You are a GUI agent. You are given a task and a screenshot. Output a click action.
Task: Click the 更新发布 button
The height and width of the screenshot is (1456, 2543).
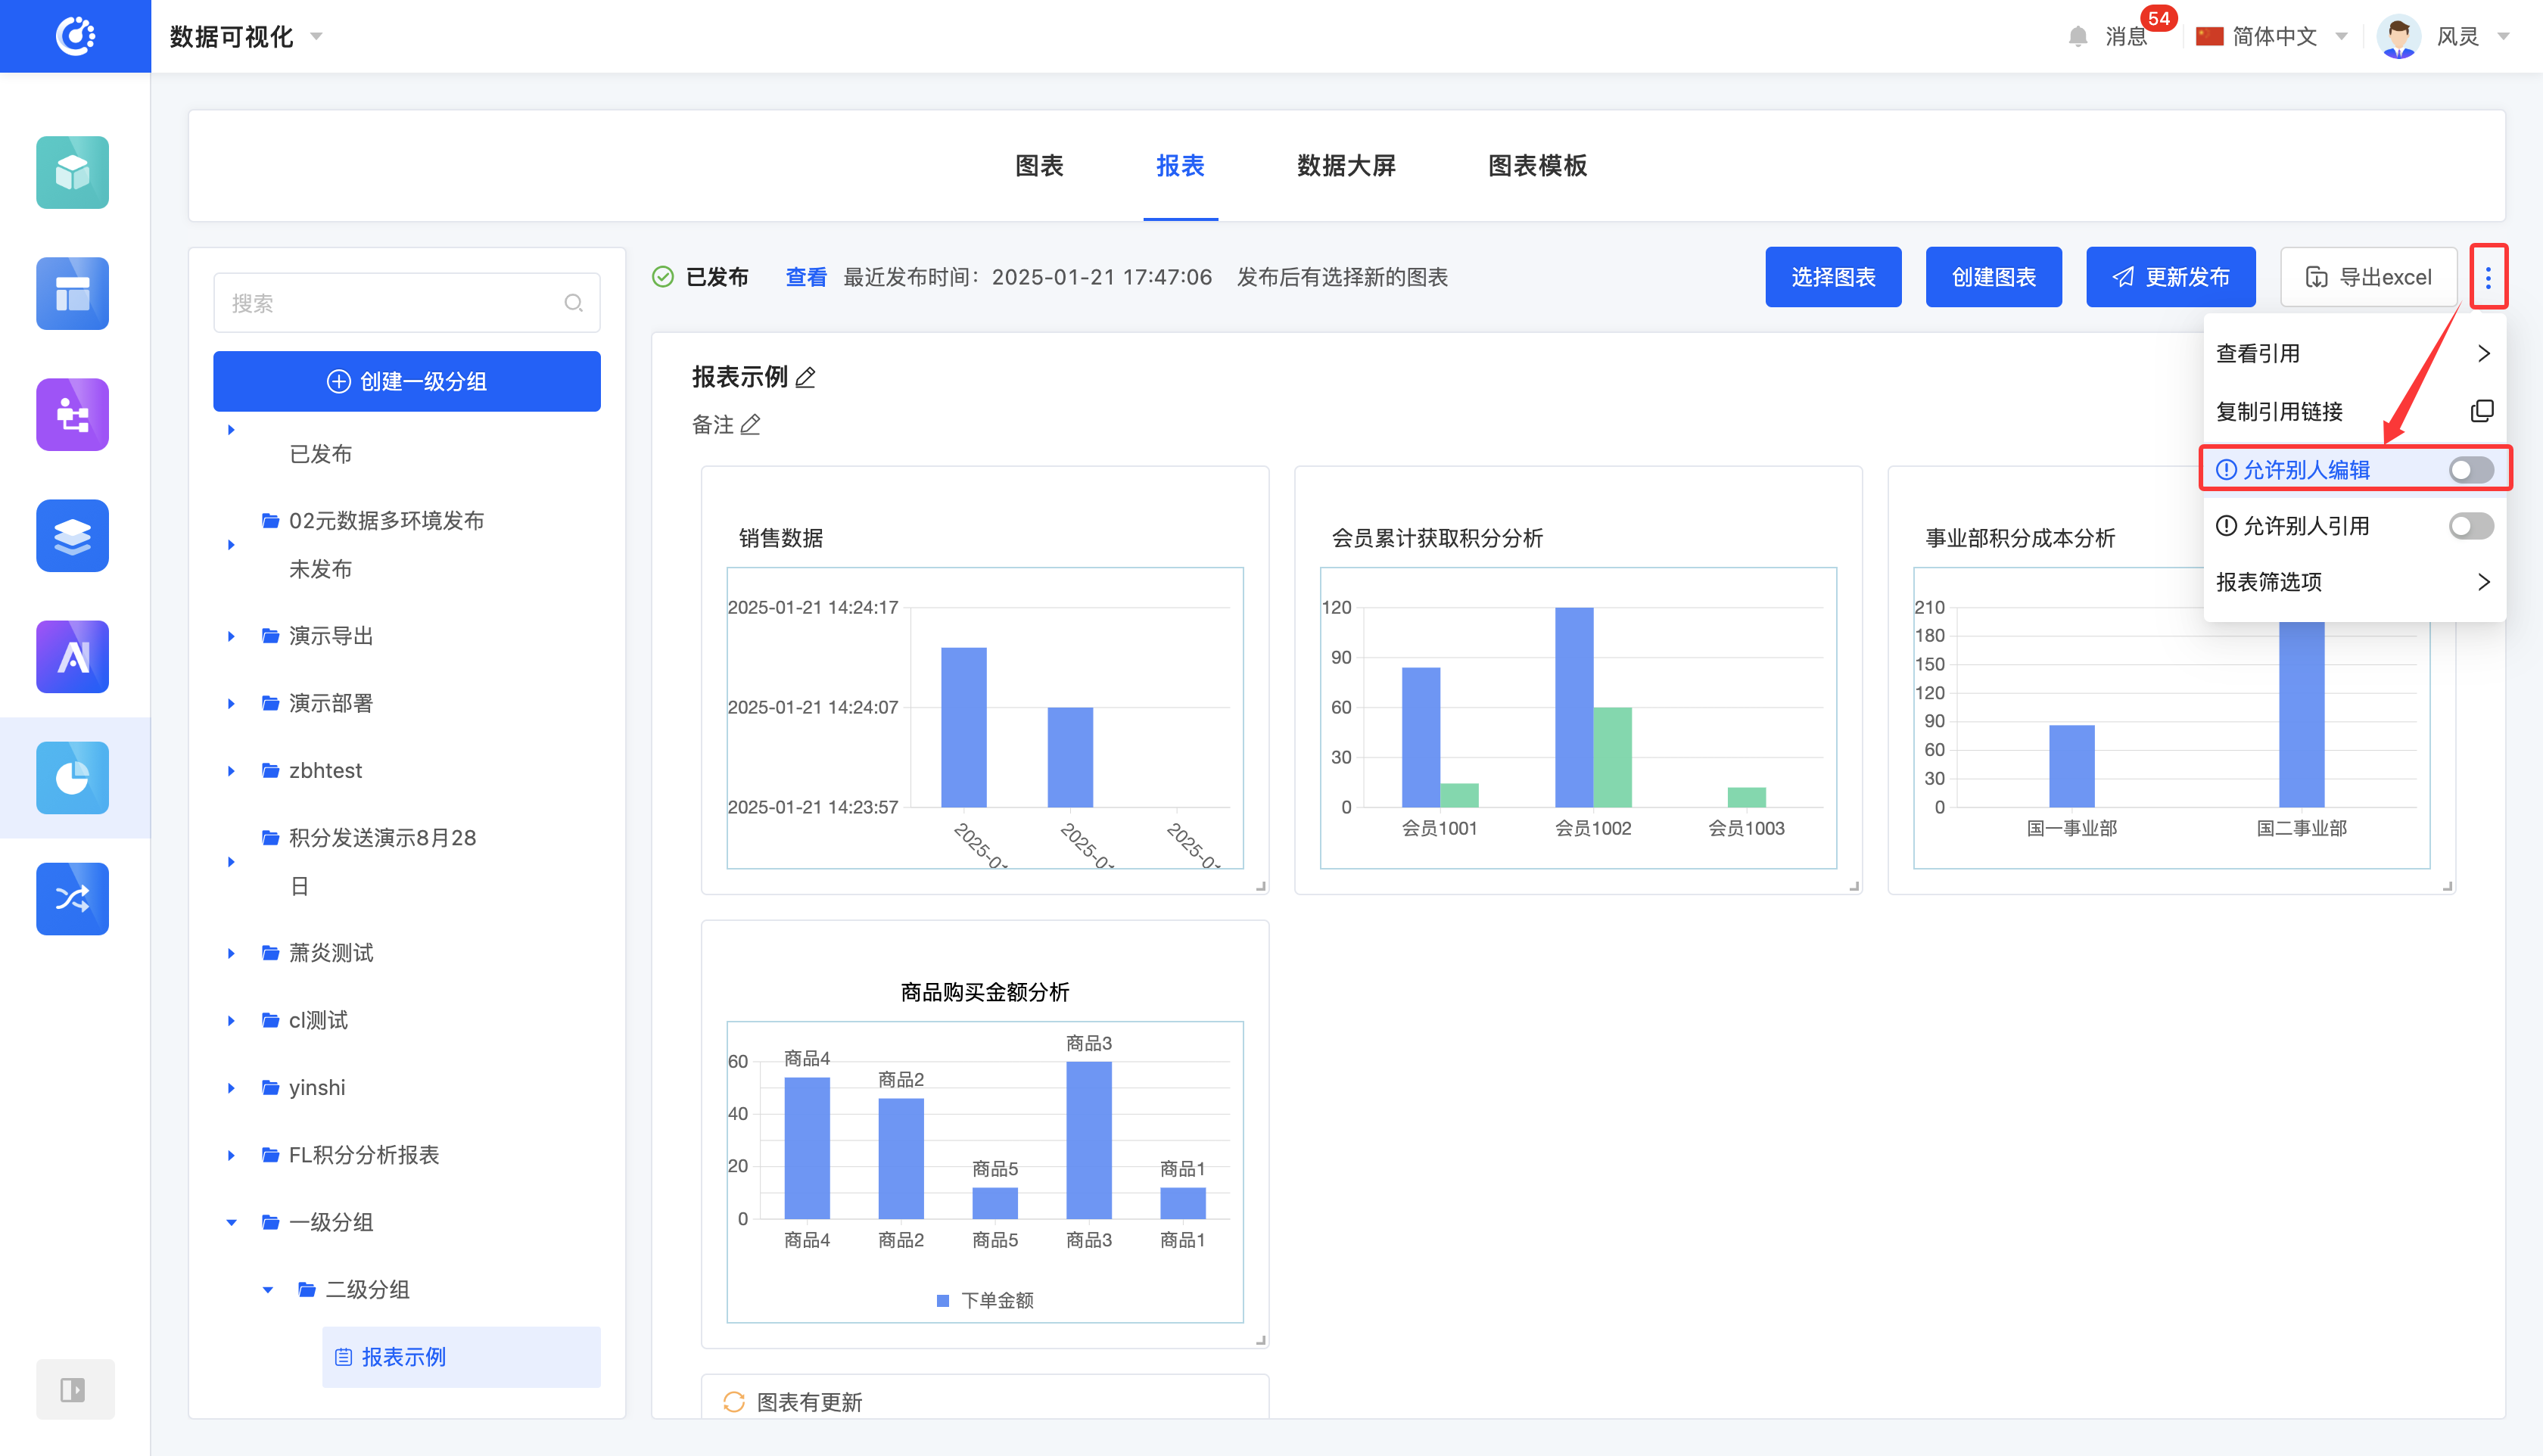pos(2170,277)
